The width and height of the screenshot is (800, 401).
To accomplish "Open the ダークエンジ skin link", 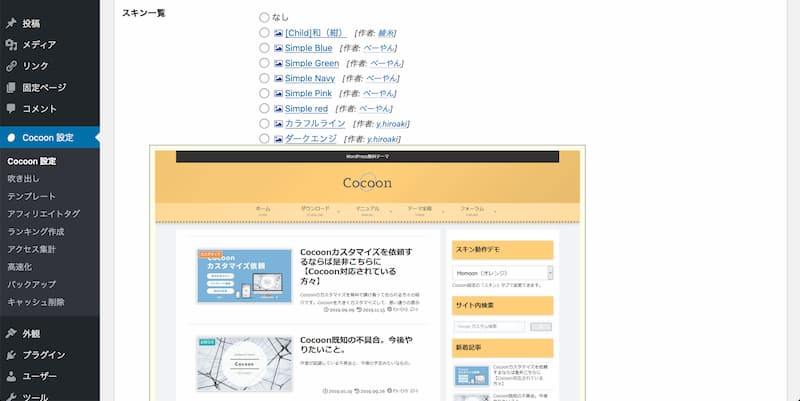I will pyautogui.click(x=311, y=139).
